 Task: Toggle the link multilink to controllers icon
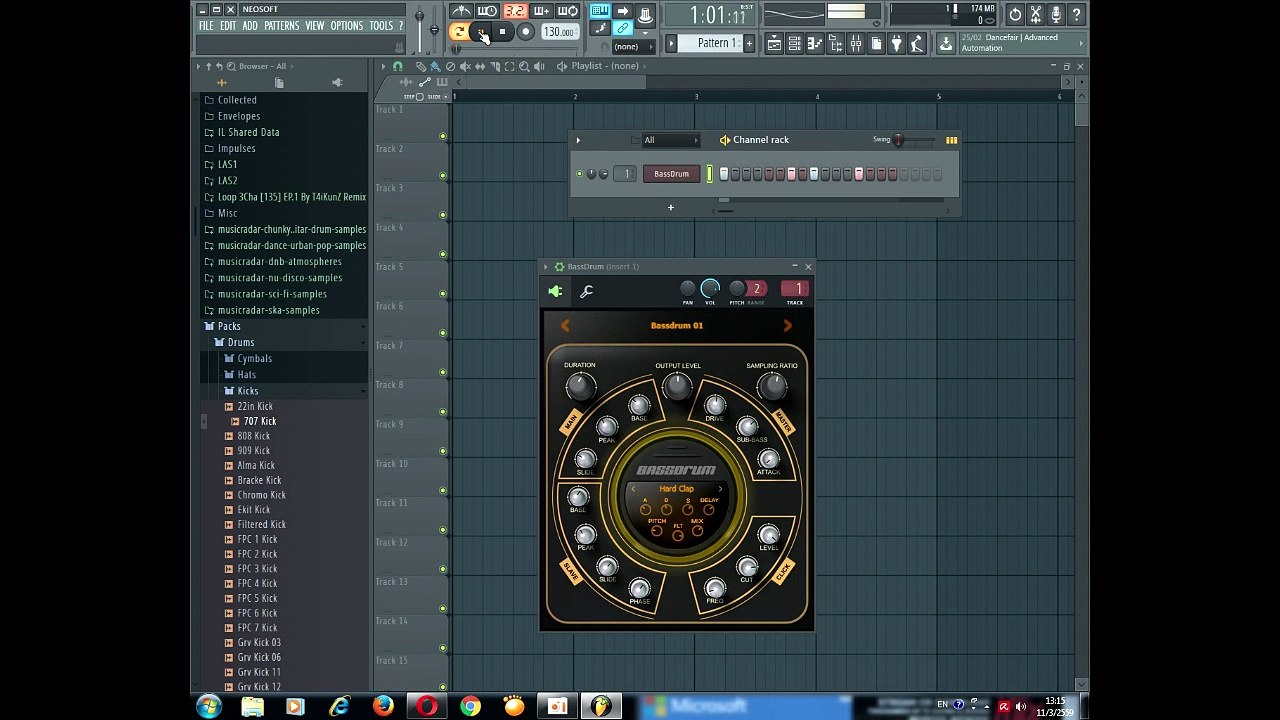point(622,29)
